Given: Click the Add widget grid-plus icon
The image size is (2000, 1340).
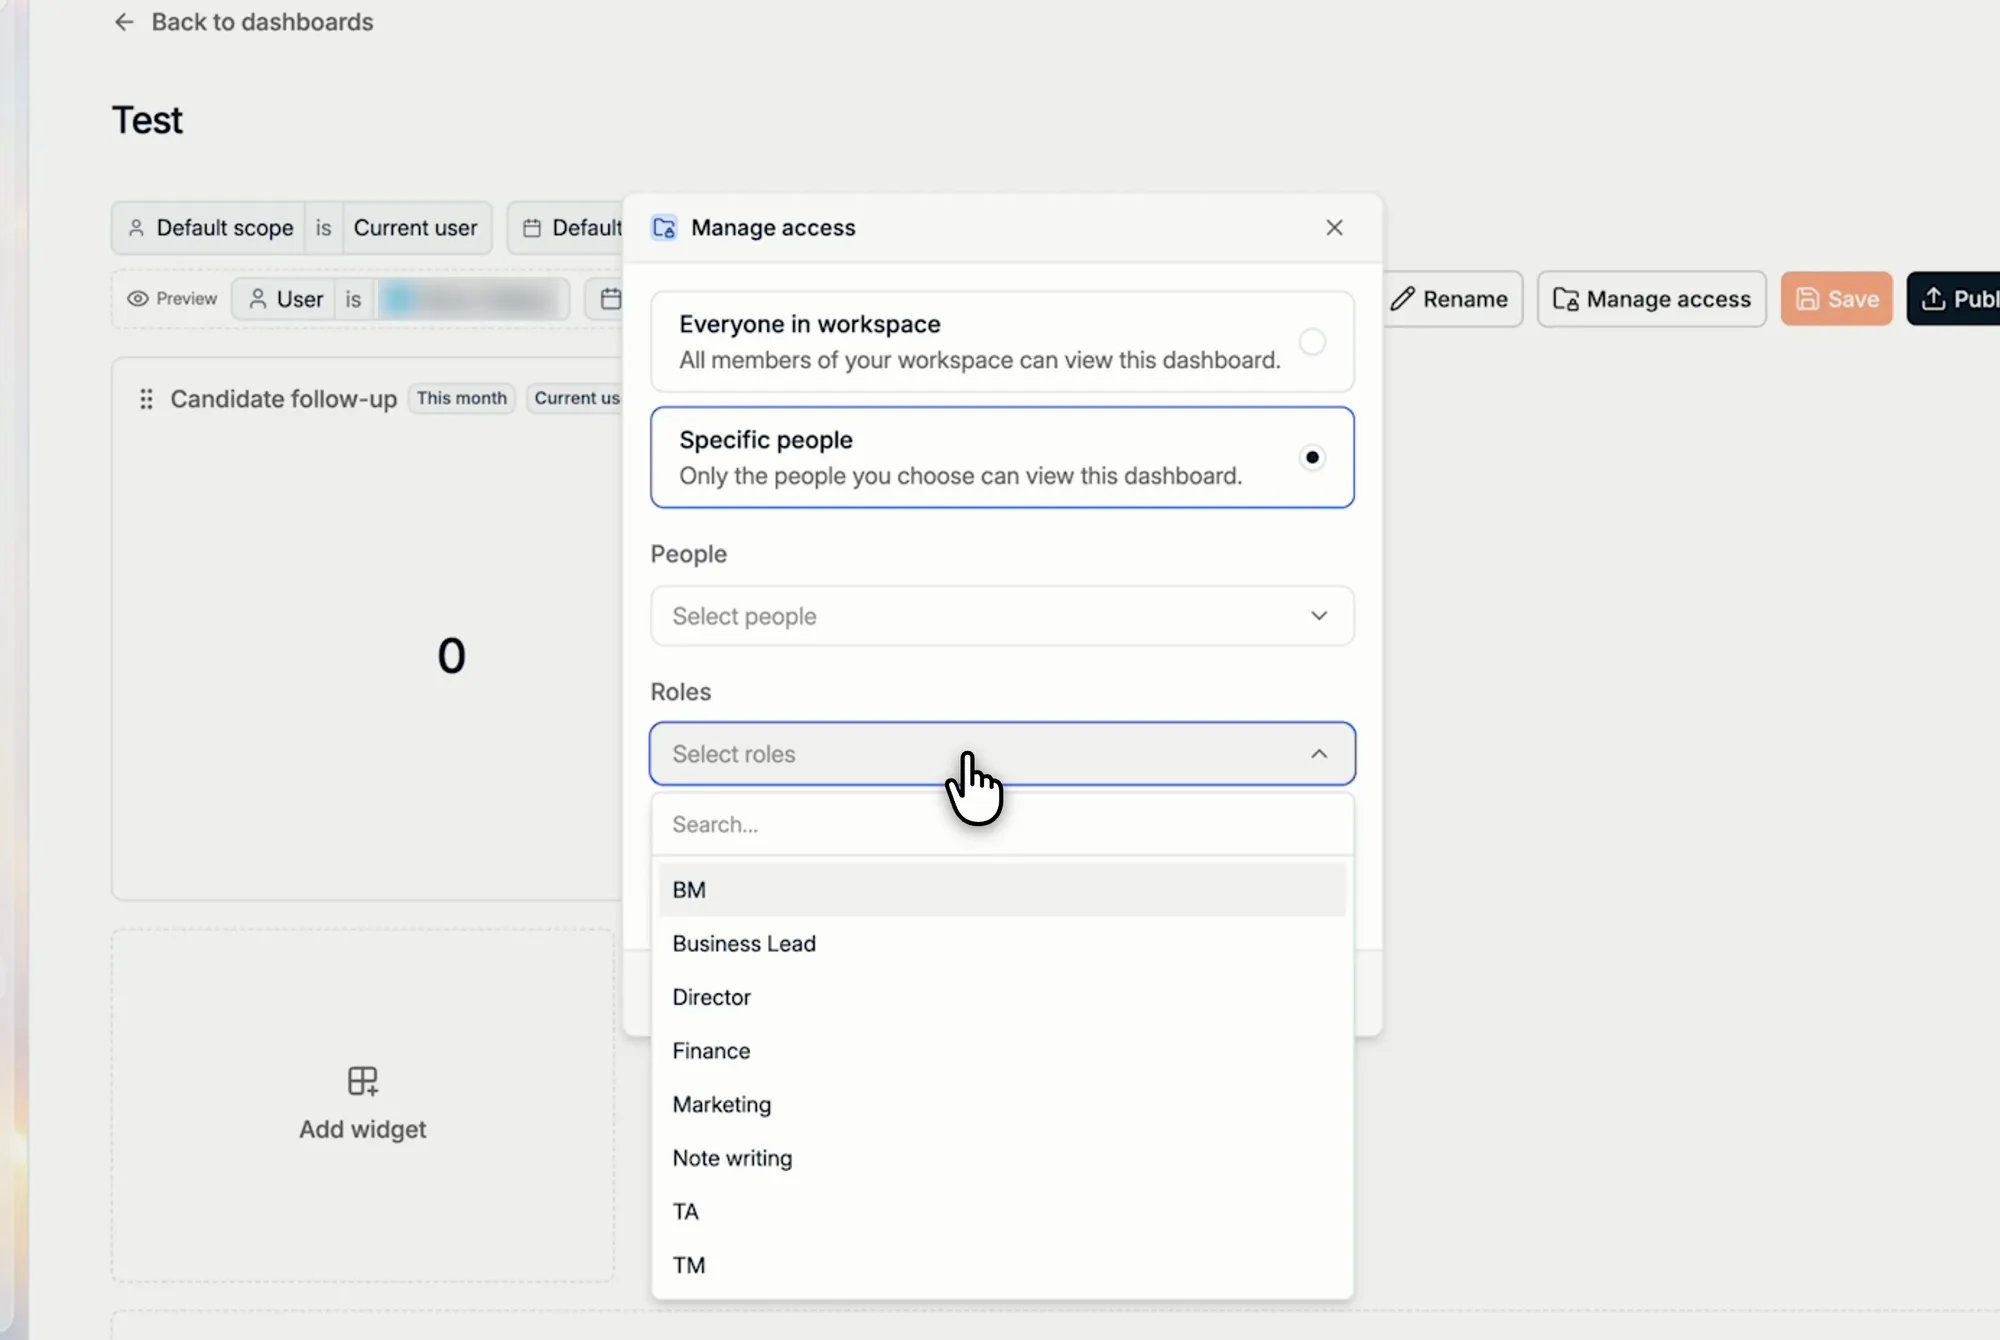Looking at the screenshot, I should click(363, 1081).
